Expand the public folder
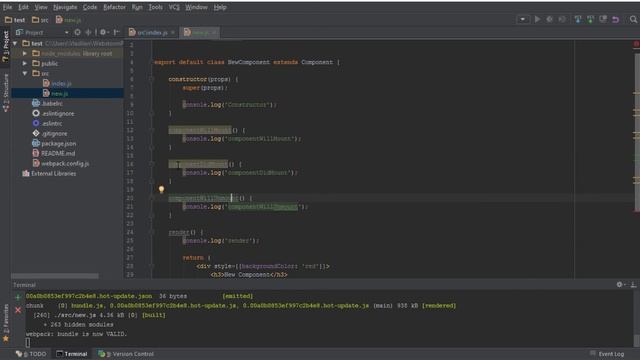Screen dimensions: 640x360 tap(25, 63)
